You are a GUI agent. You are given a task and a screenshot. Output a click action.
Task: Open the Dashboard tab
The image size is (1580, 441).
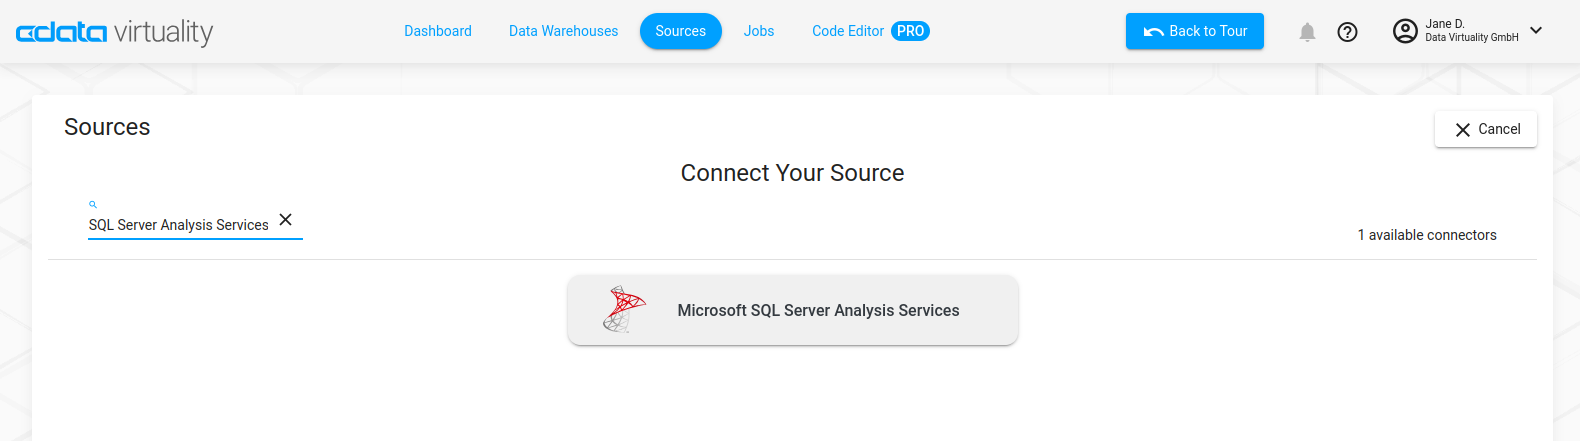click(x=438, y=31)
